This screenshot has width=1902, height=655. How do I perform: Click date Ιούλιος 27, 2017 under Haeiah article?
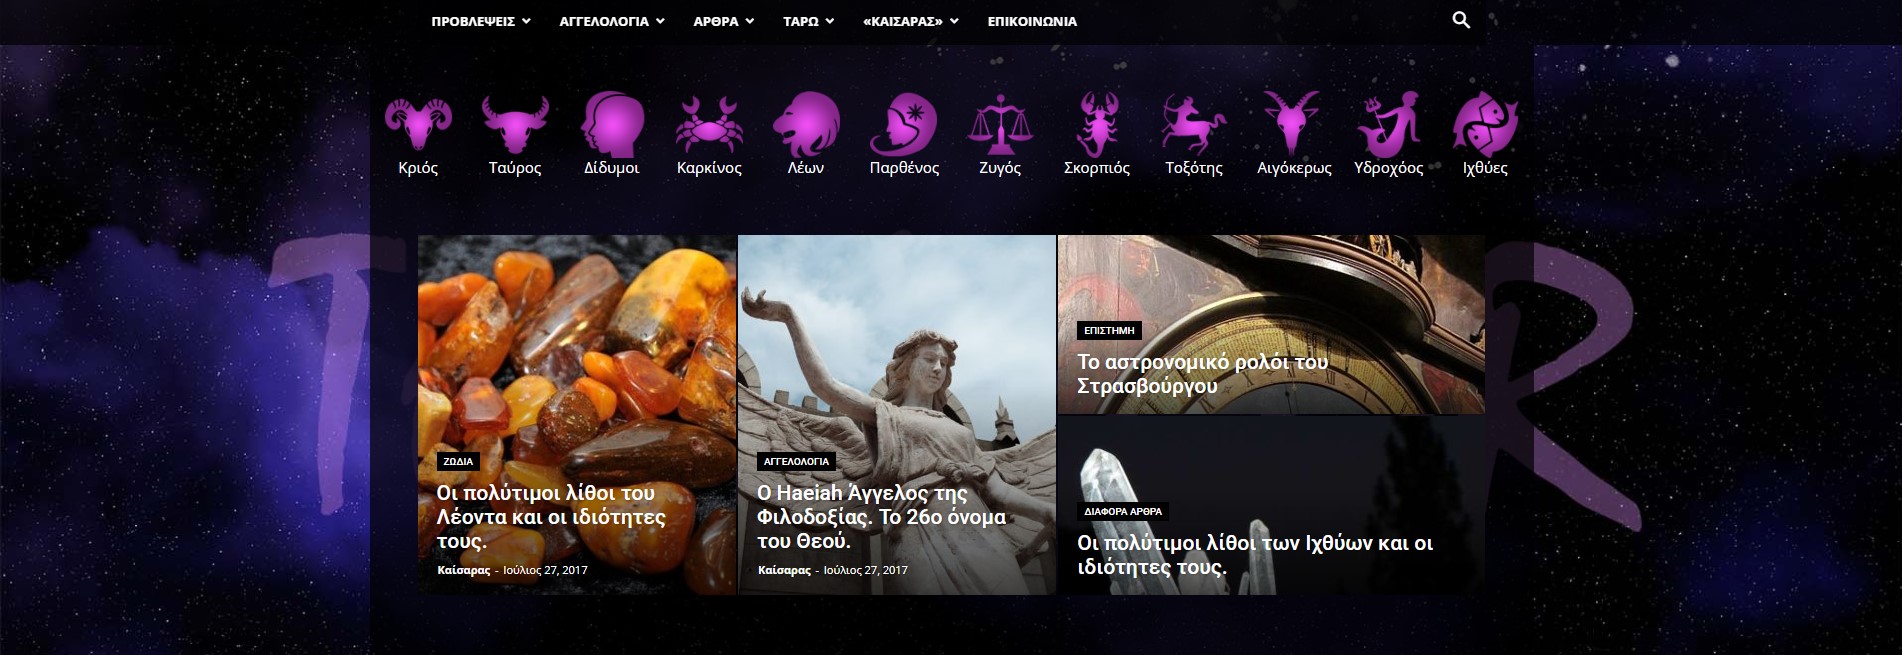[866, 570]
